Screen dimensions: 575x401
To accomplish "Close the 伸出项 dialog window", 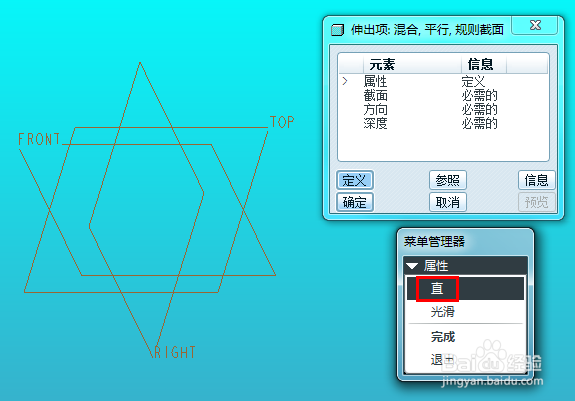I will 535,25.
